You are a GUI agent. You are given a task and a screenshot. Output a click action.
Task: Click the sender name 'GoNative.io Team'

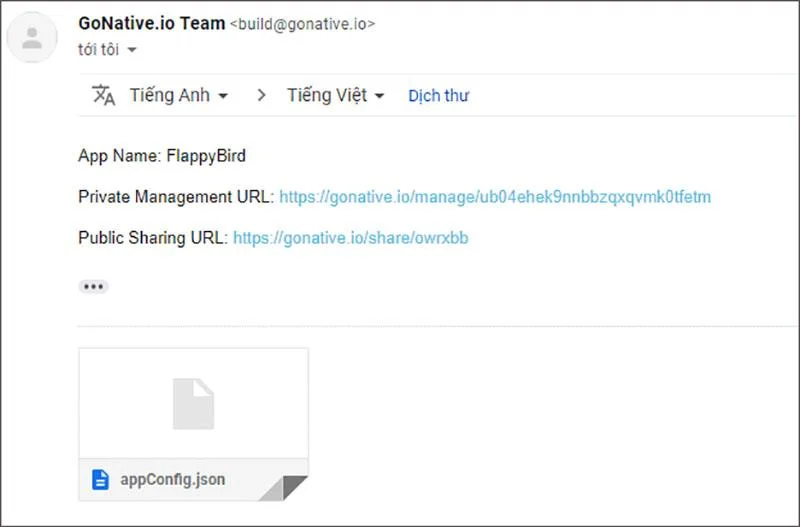(x=152, y=23)
